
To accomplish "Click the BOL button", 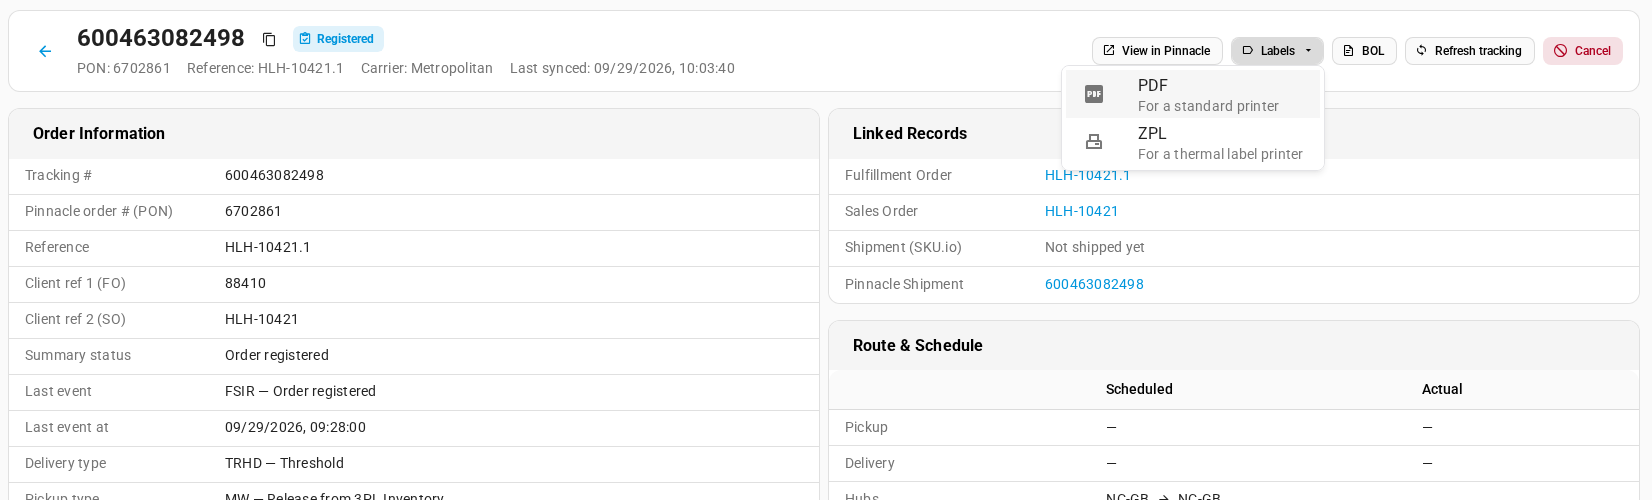I will (x=1364, y=51).
